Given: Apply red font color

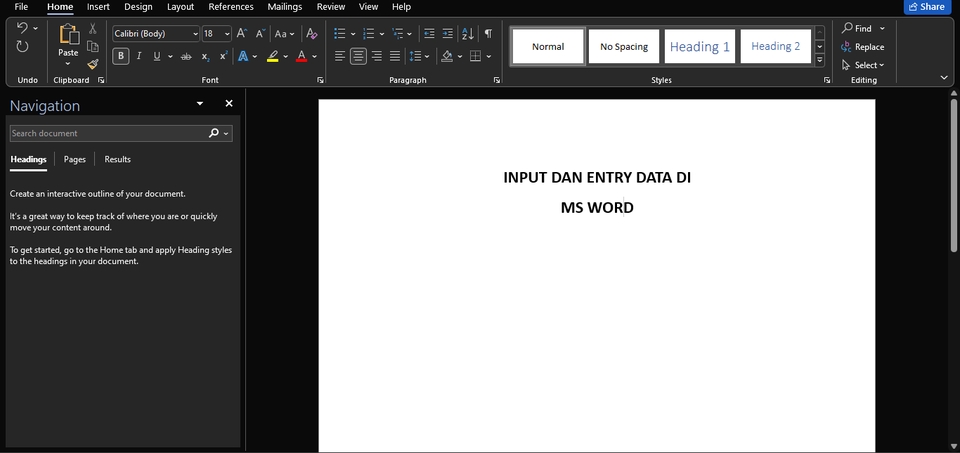Looking at the screenshot, I should [x=301, y=56].
